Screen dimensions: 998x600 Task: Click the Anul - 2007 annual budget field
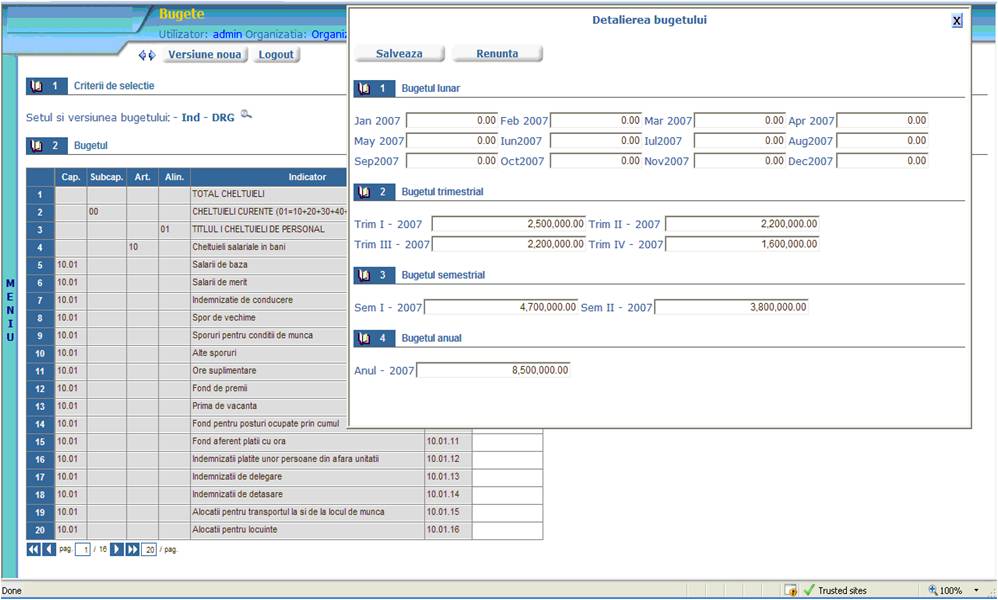pyautogui.click(x=493, y=370)
